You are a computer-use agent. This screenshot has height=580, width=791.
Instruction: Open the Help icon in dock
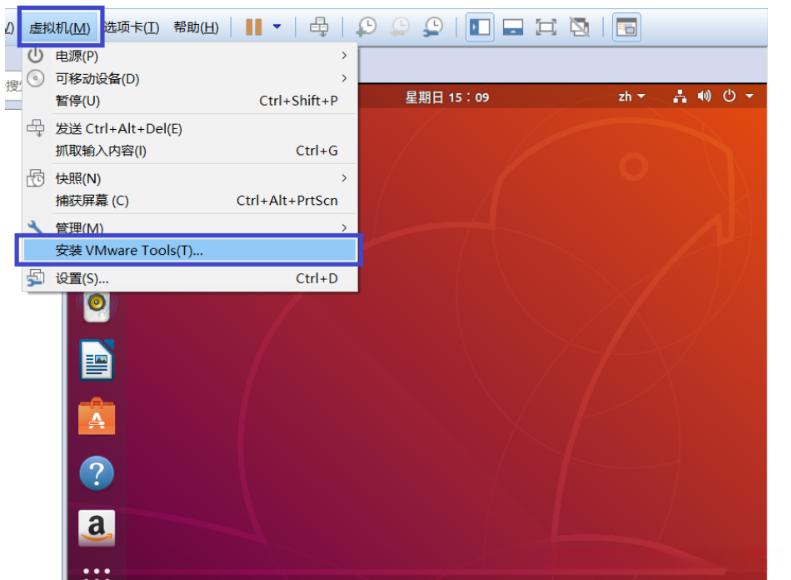96,473
